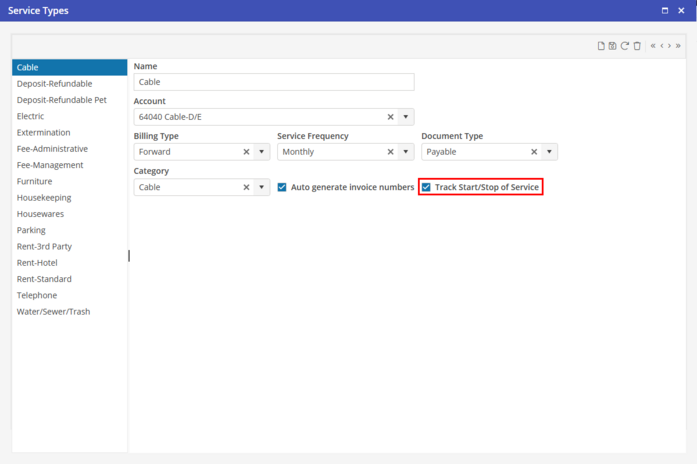Go to the previous record
Image resolution: width=697 pixels, height=464 pixels.
pyautogui.click(x=661, y=46)
